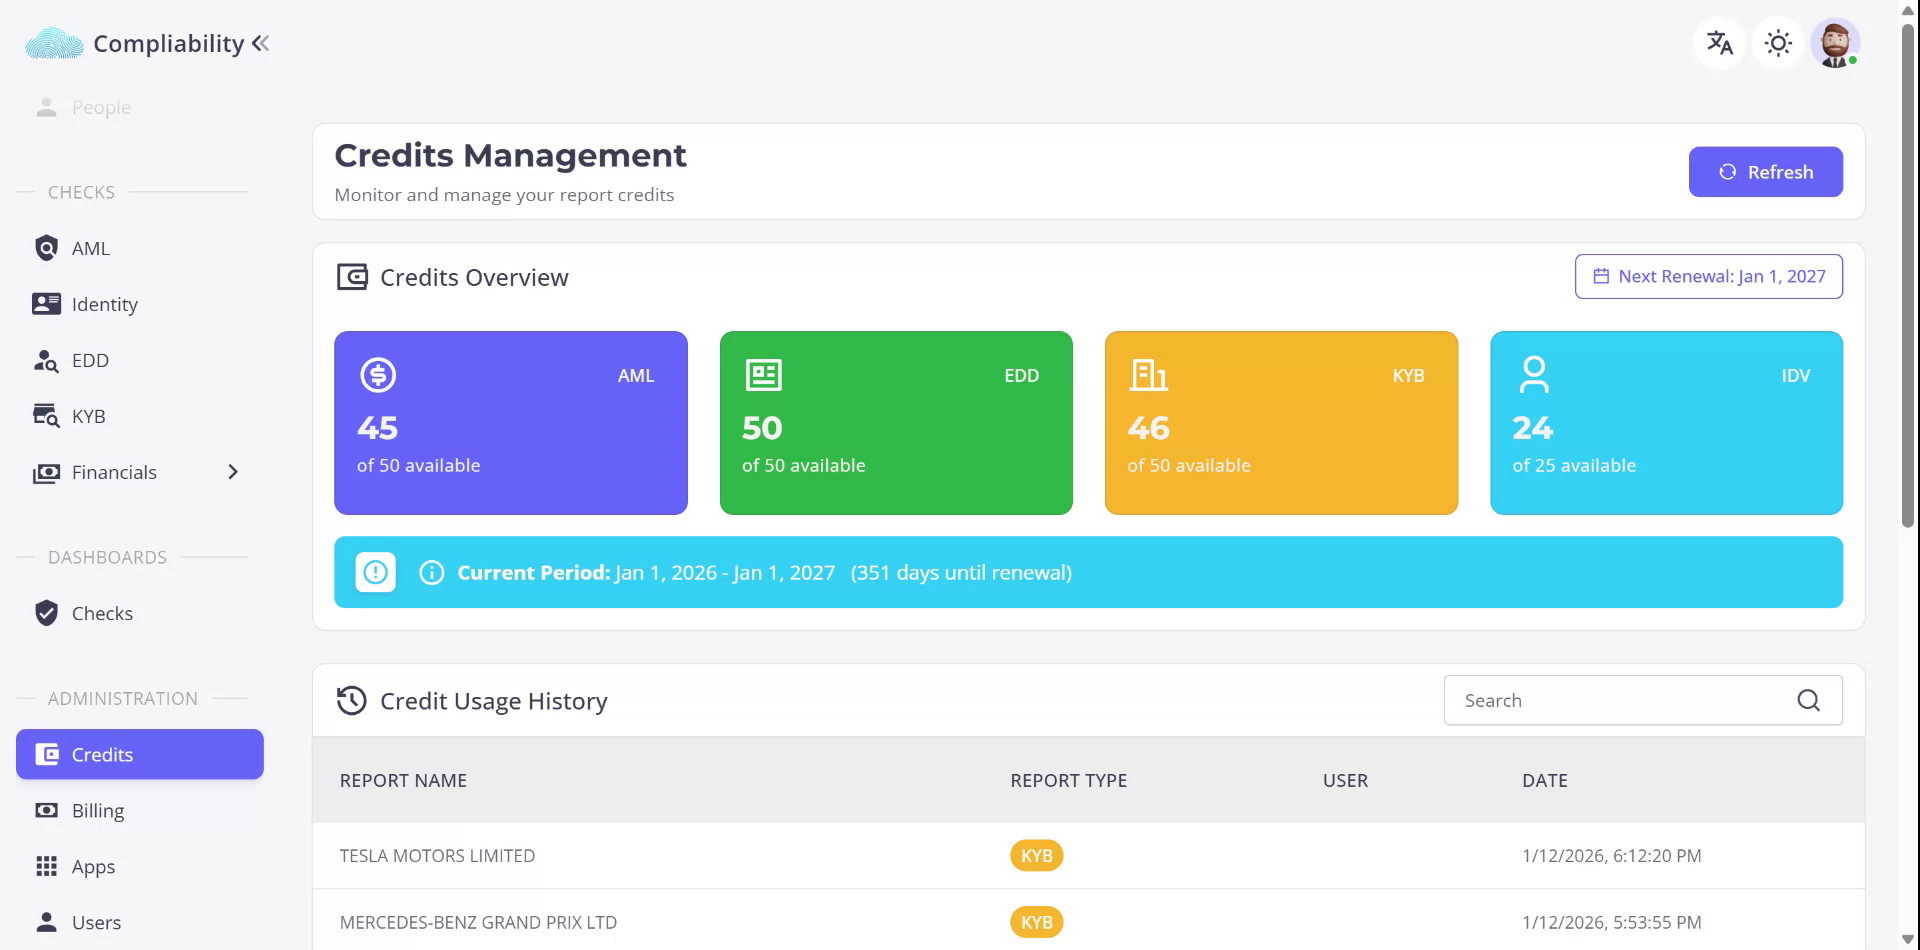Open AML checks from sidebar
The image size is (1920, 950).
(90, 248)
